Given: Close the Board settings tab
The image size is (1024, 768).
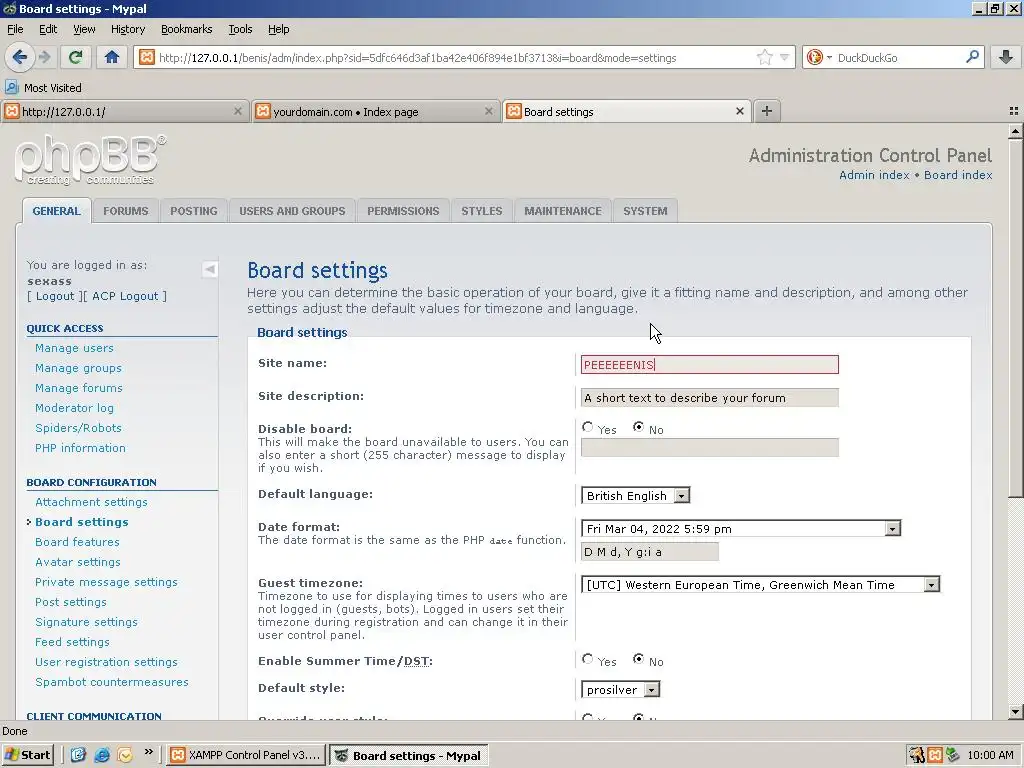Looking at the screenshot, I should click(x=740, y=111).
